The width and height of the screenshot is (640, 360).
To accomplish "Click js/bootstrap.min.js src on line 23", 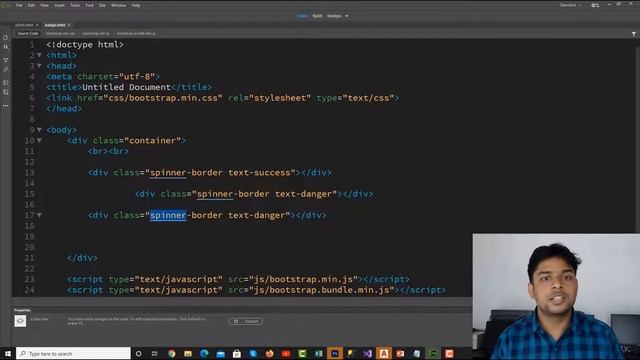I will [x=303, y=279].
